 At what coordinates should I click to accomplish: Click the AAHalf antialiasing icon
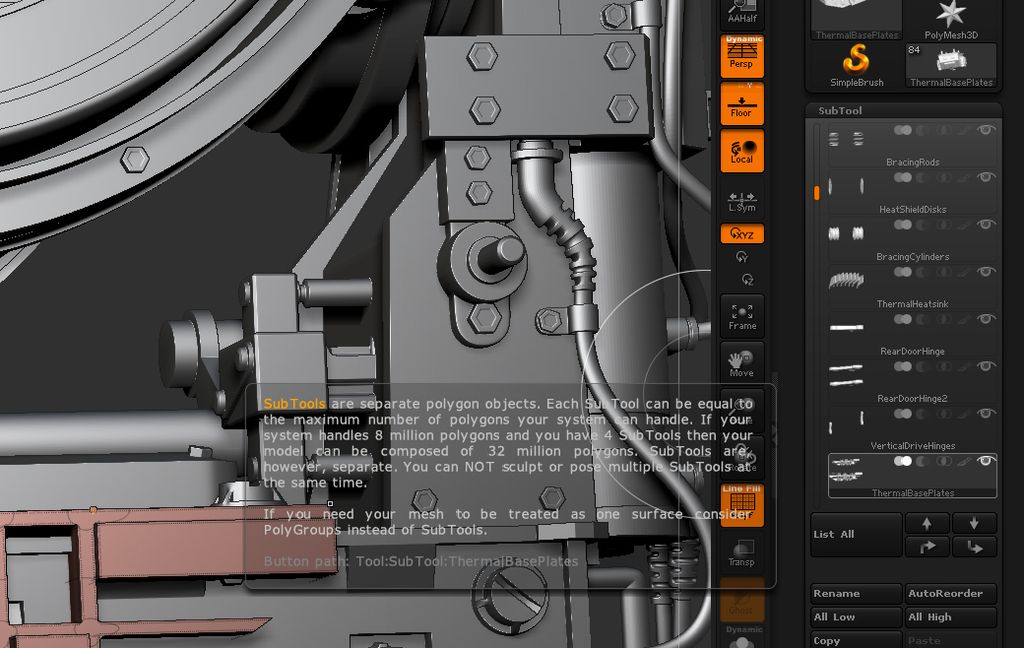pos(741,10)
